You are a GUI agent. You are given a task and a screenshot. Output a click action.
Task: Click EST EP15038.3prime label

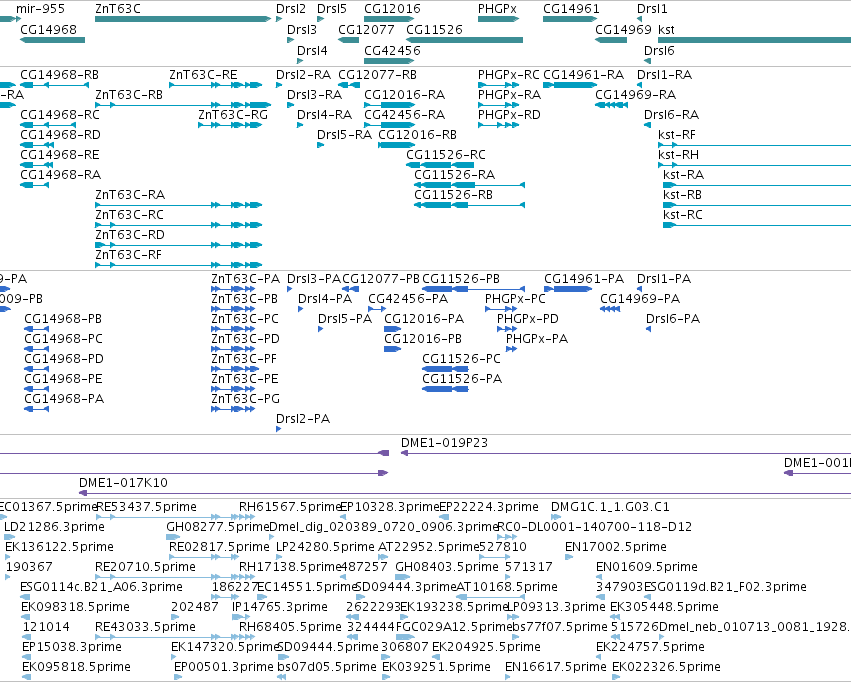pyautogui.click(x=72, y=647)
